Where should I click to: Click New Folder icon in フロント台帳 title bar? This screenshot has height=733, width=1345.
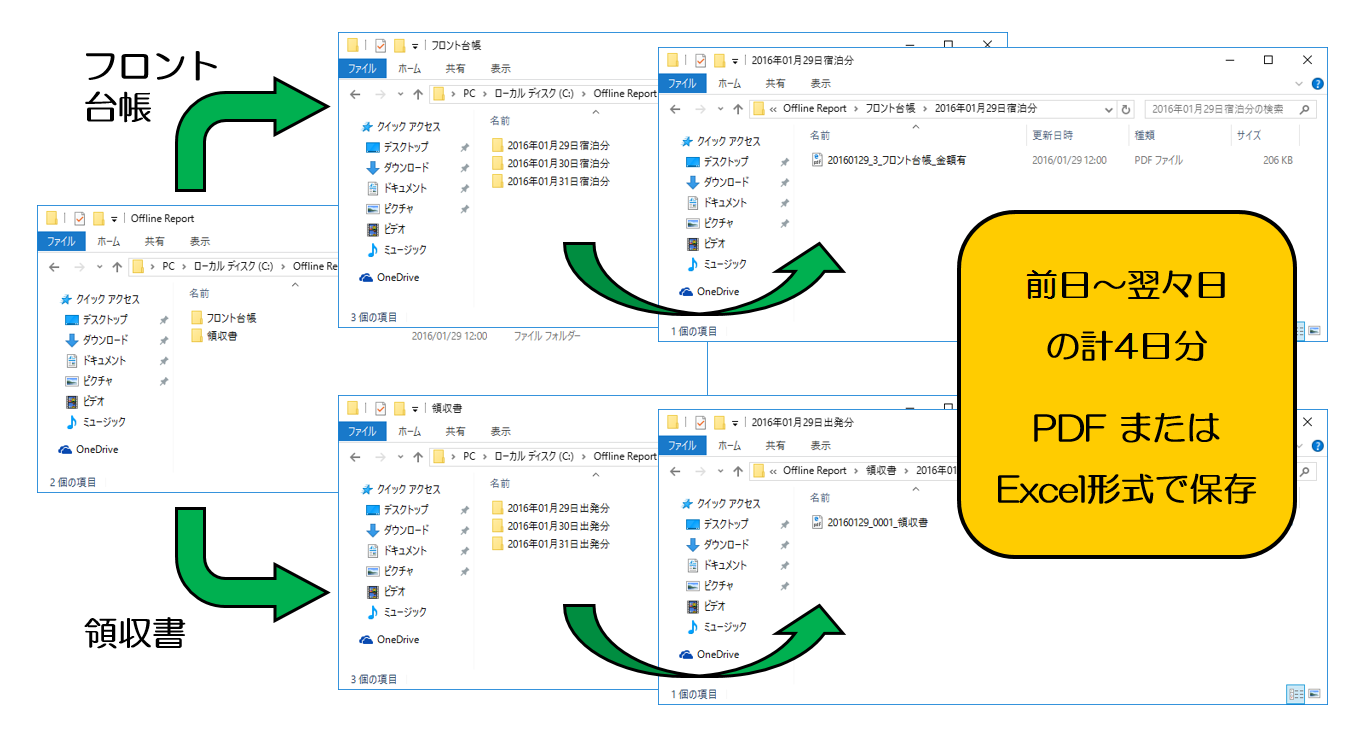[399, 45]
